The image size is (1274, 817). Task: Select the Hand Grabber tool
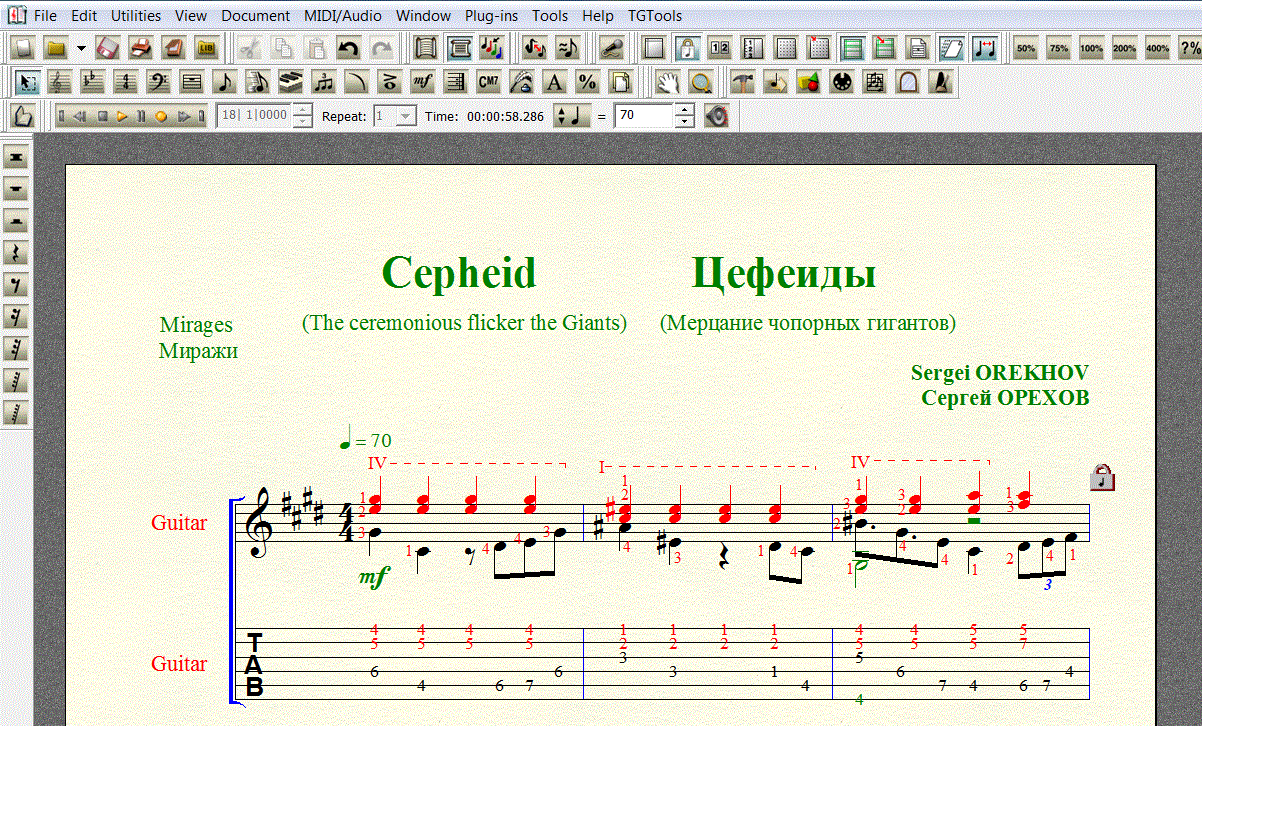tap(667, 82)
